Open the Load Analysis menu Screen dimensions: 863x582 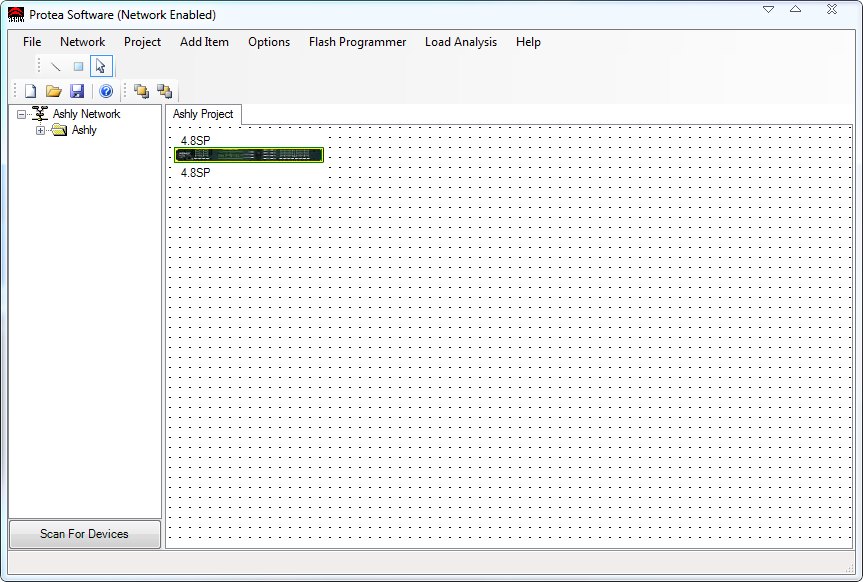tap(461, 42)
